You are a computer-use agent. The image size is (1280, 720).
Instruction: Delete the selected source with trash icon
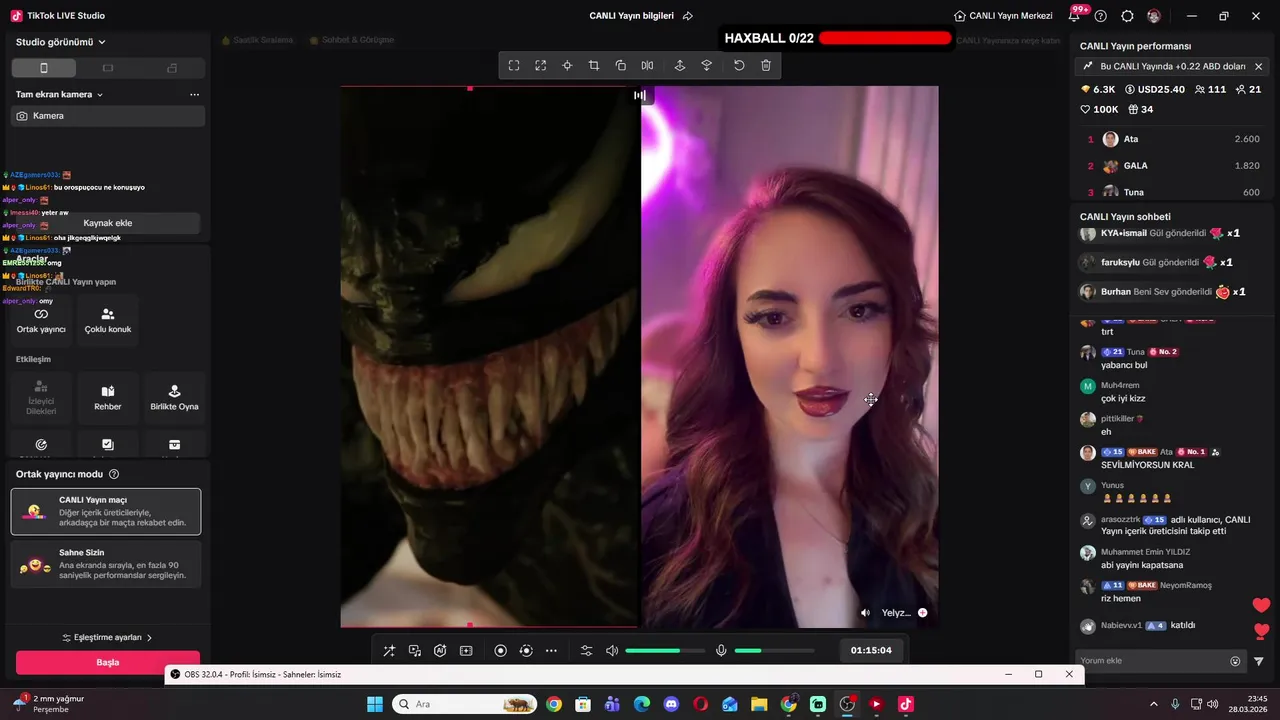click(766, 66)
